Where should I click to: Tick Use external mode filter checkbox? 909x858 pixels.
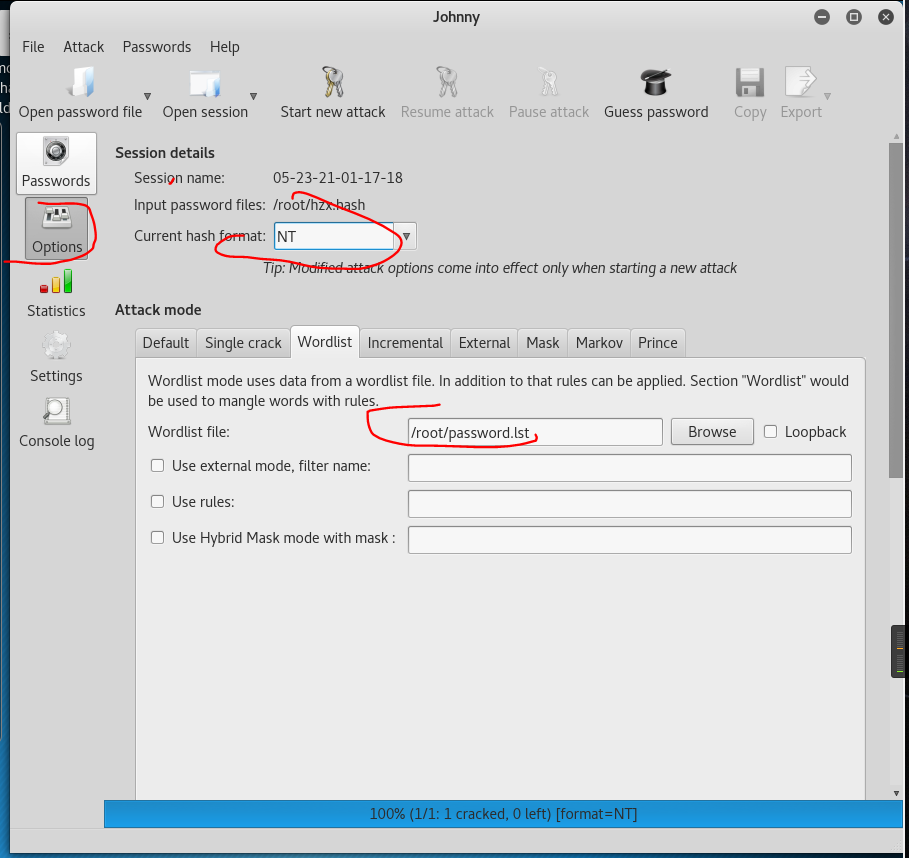157,466
